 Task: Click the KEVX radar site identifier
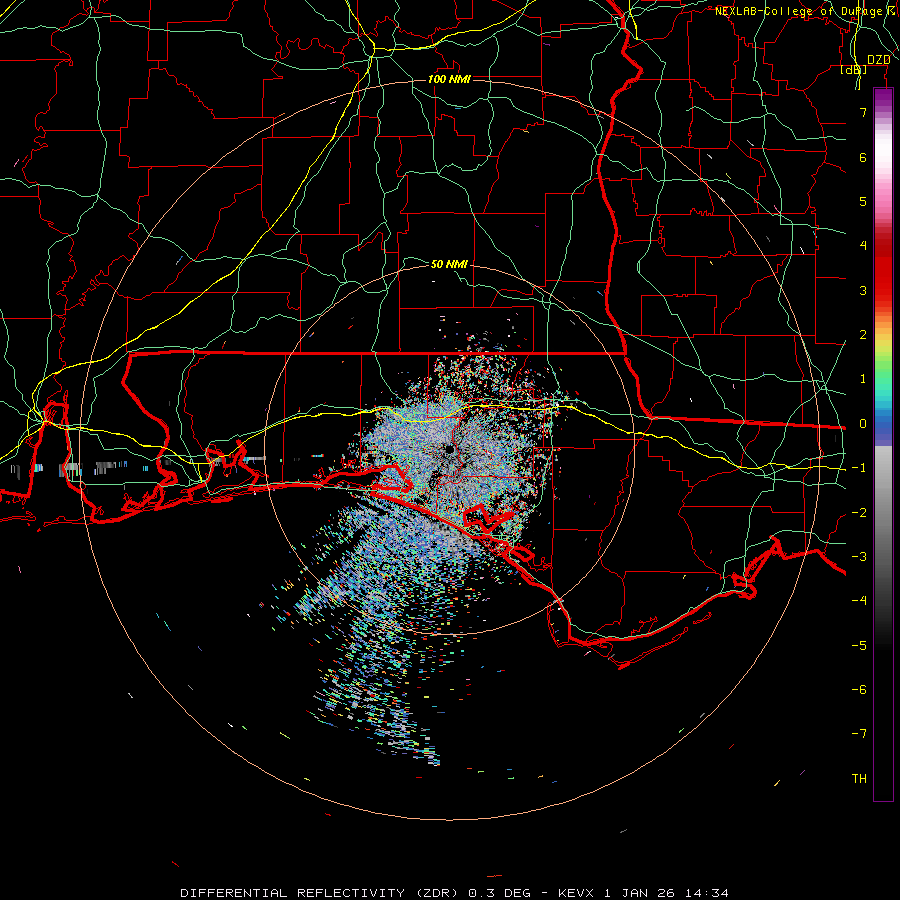(x=576, y=893)
